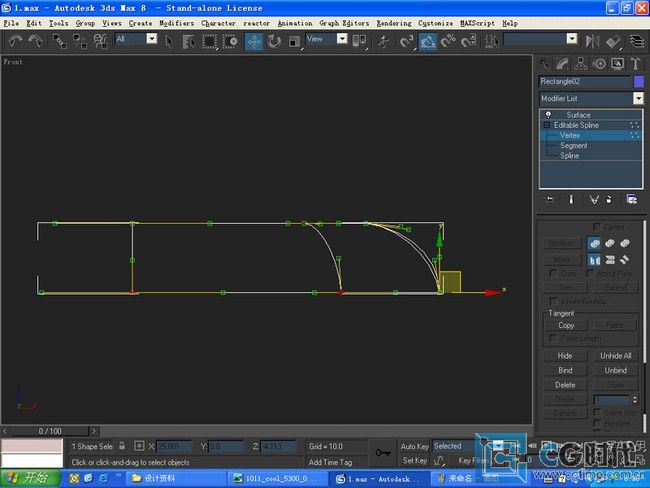The height and width of the screenshot is (488, 650).
Task: Collapse the Editable Spline tree node
Action: (x=546, y=125)
